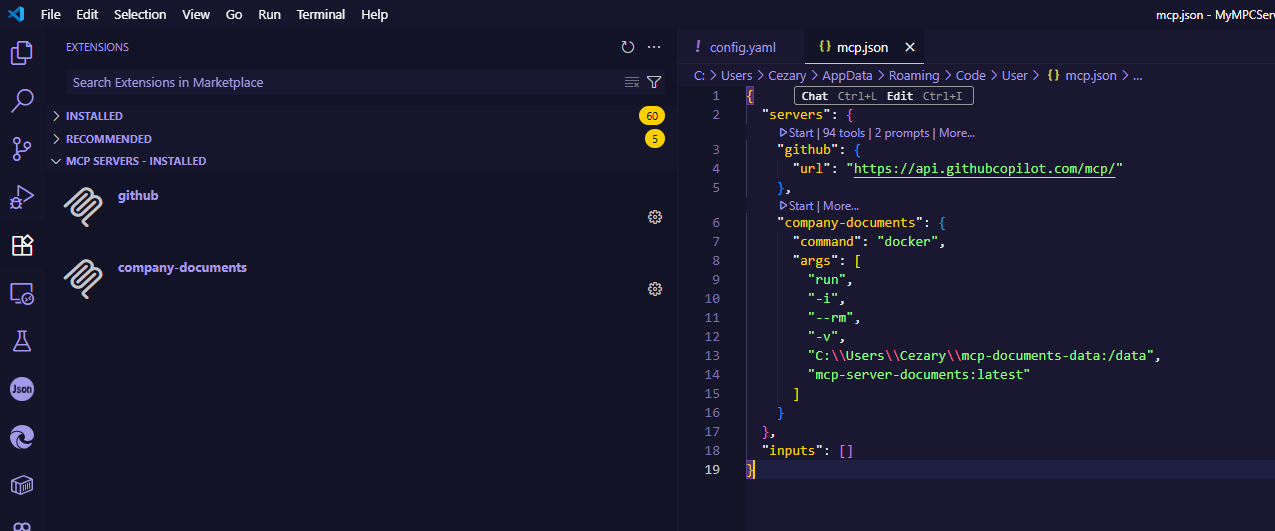Click the installed count badge 60

click(x=652, y=116)
